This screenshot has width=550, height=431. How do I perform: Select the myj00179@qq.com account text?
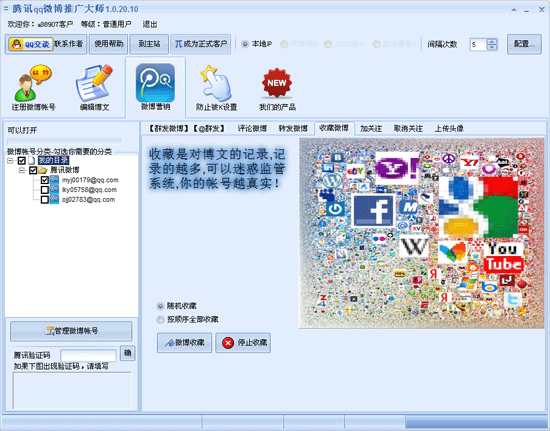click(x=90, y=180)
